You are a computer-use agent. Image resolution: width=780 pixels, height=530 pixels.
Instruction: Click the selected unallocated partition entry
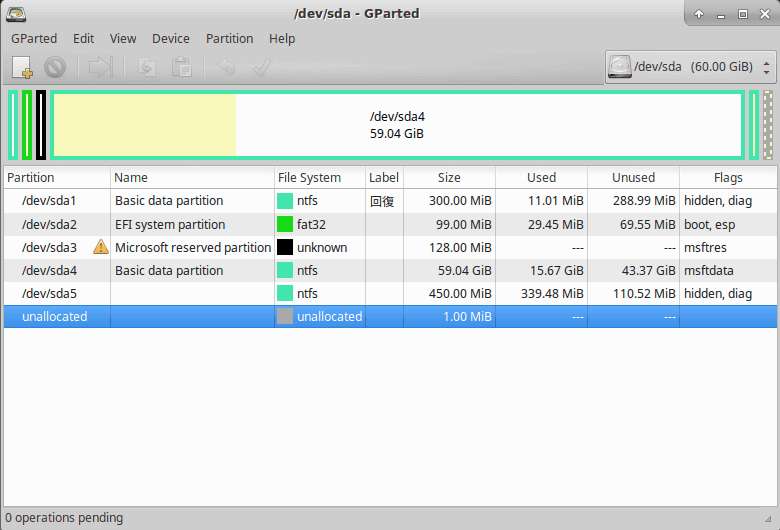tap(390, 316)
